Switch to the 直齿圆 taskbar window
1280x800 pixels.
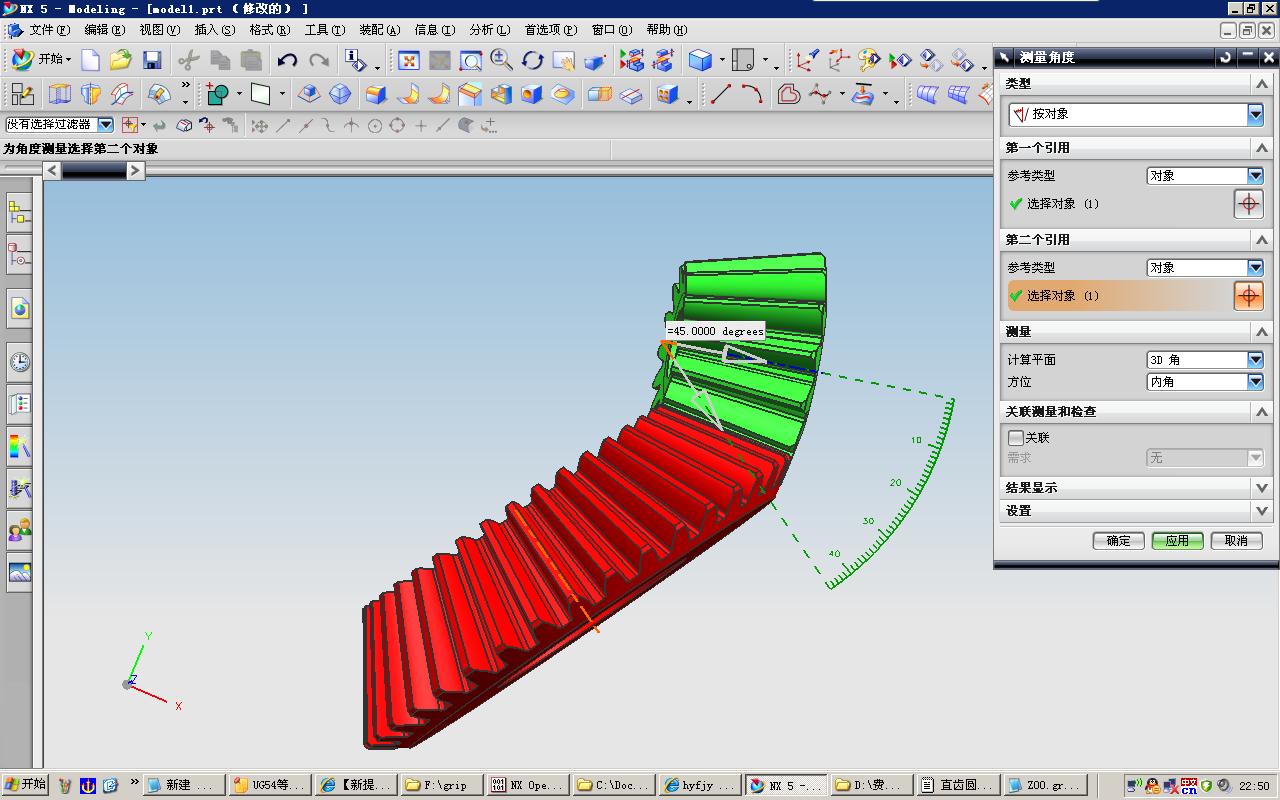click(955, 786)
